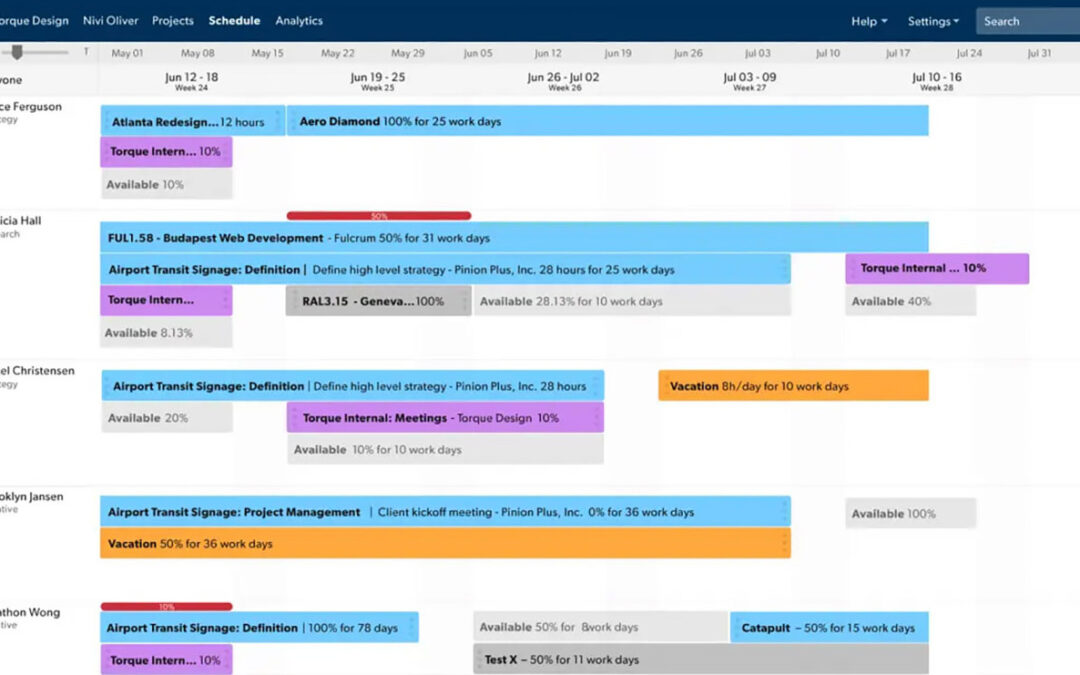Switch to the Projects tab
The image size is (1080, 675).
(x=172, y=20)
